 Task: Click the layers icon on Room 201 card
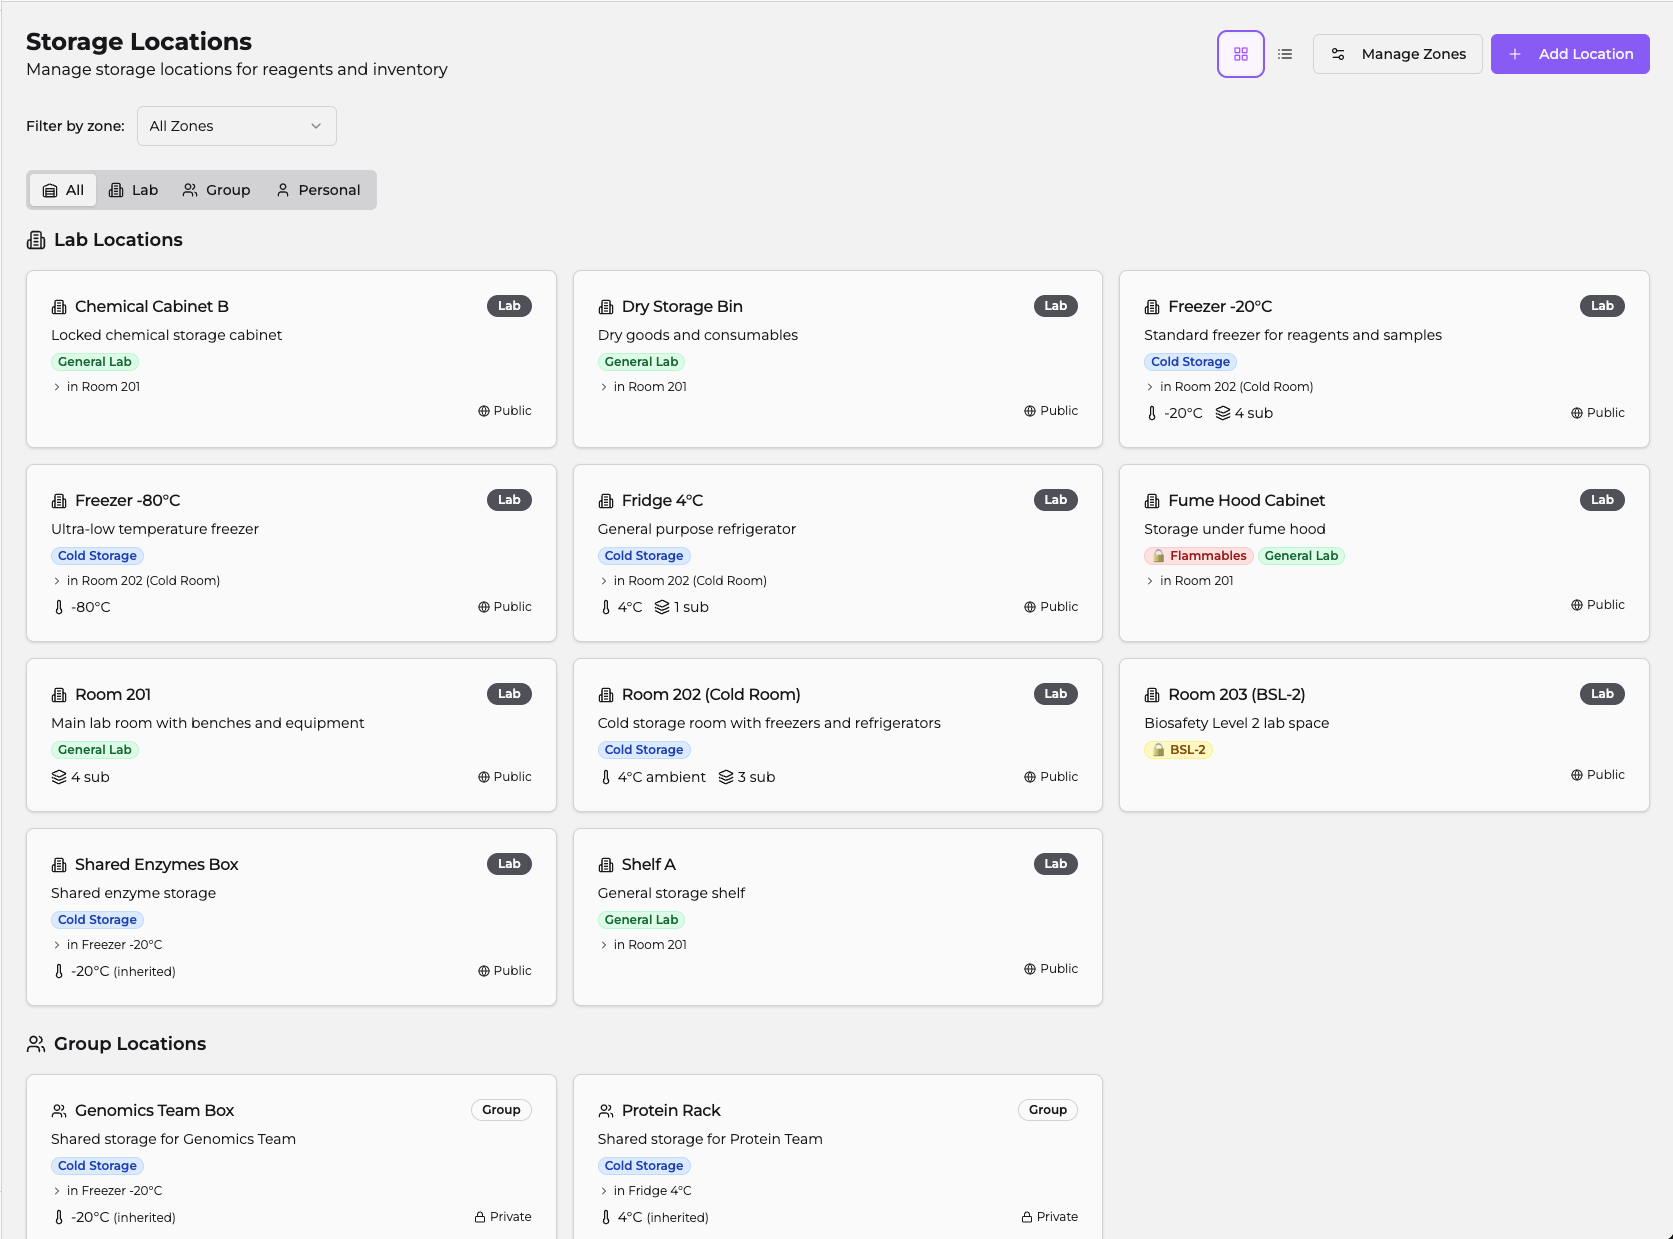pyautogui.click(x=59, y=777)
